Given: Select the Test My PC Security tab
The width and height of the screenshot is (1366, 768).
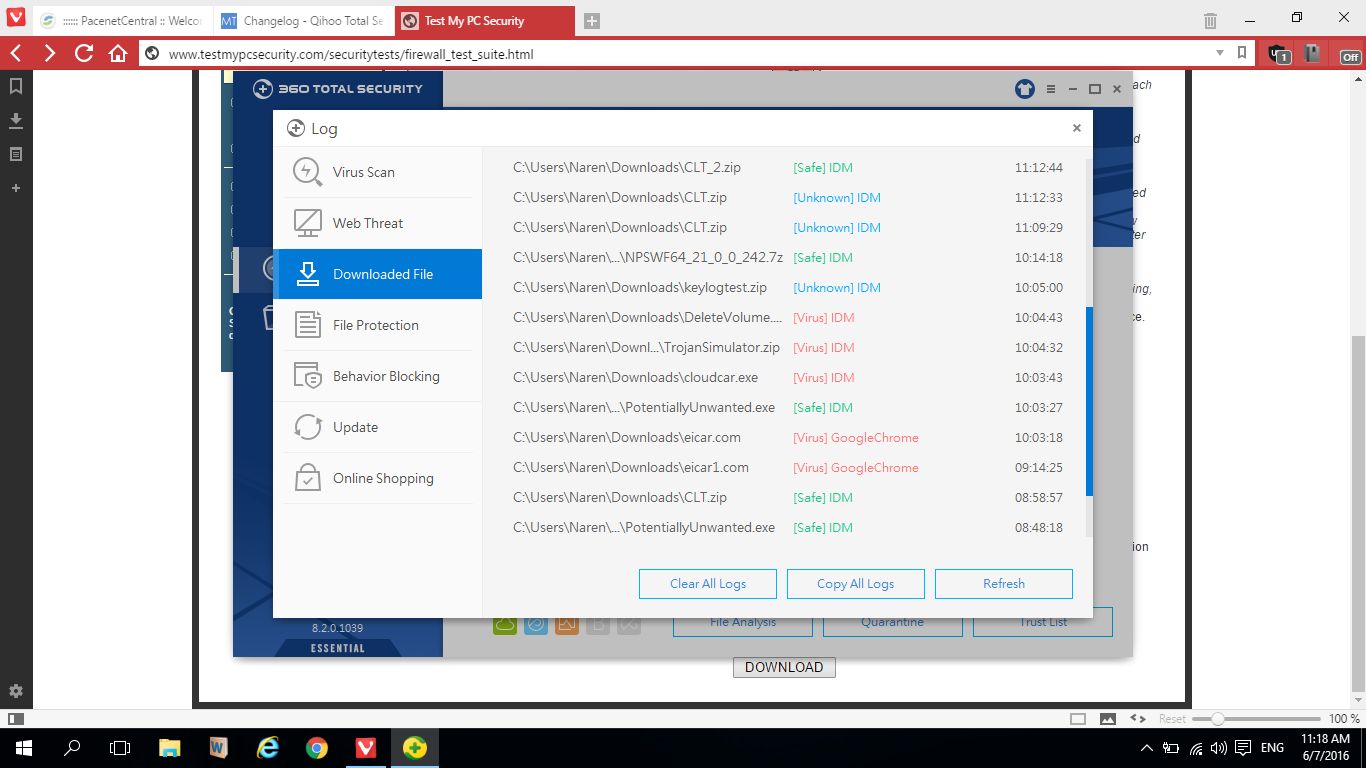Looking at the screenshot, I should pyautogui.click(x=485, y=20).
